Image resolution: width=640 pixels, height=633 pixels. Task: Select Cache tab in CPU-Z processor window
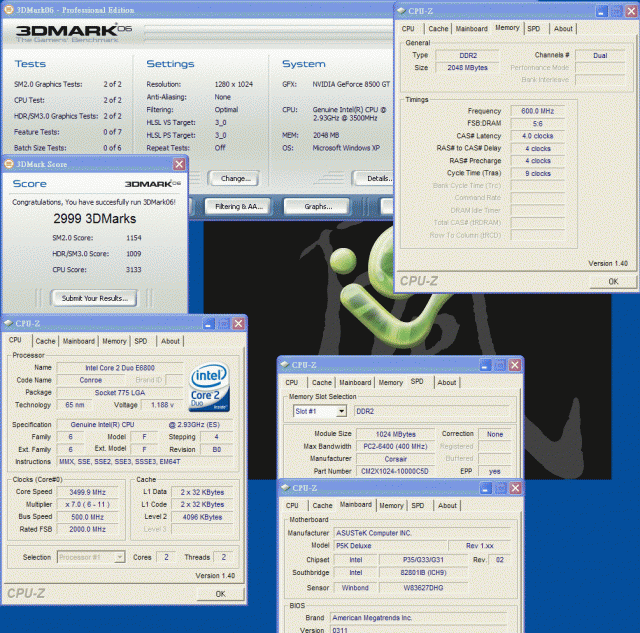[x=45, y=341]
